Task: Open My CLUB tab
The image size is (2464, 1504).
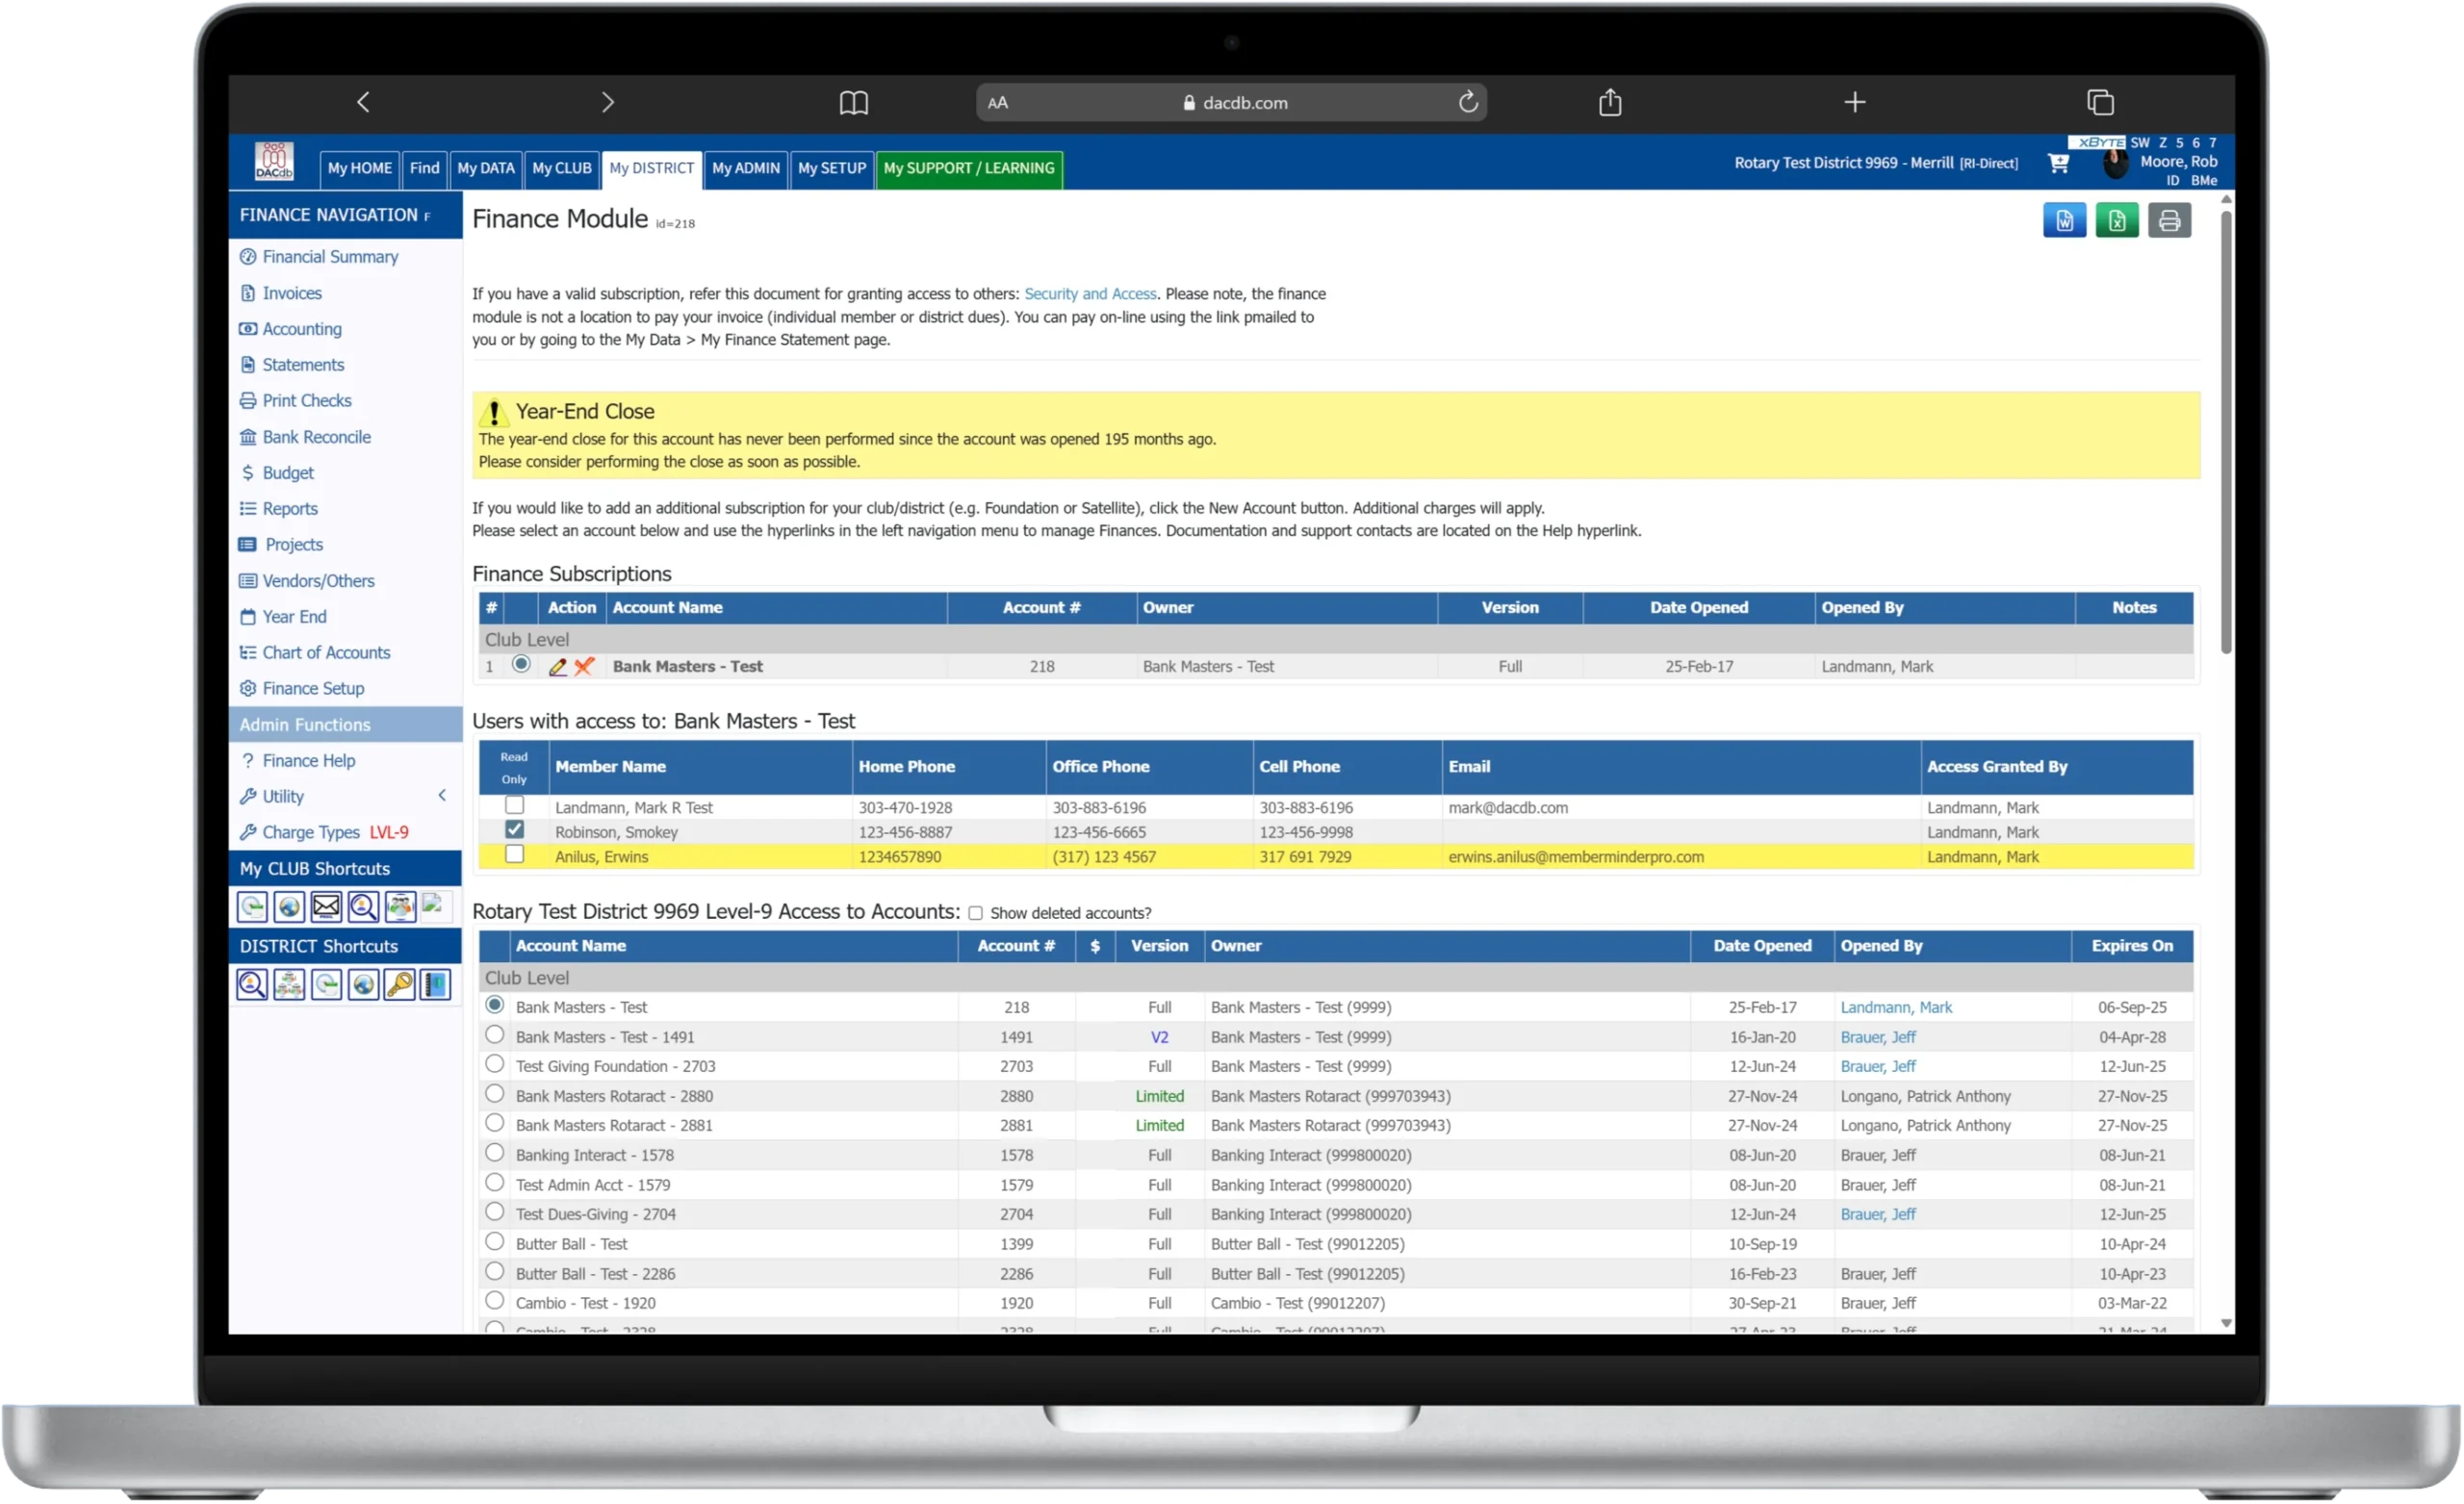Action: 561,169
